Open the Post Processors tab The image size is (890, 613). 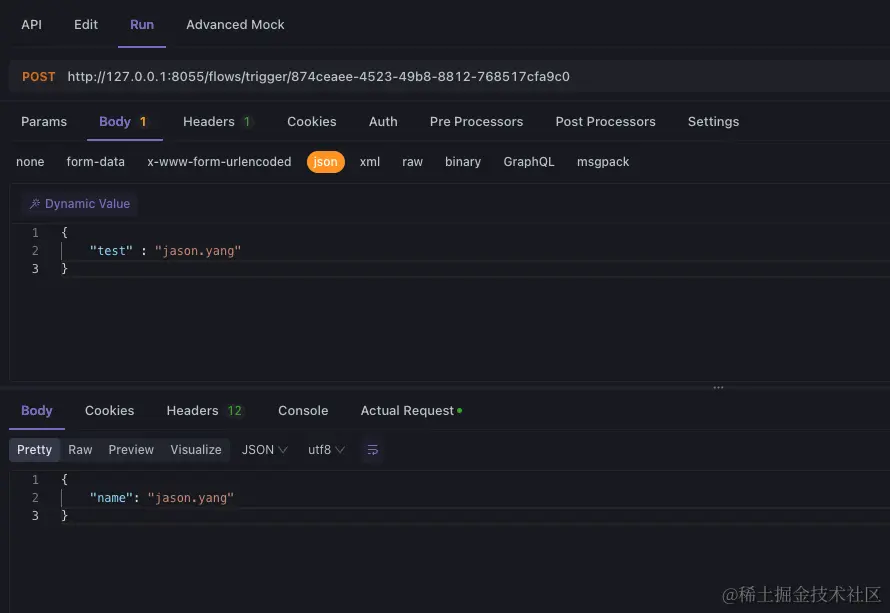pos(605,121)
